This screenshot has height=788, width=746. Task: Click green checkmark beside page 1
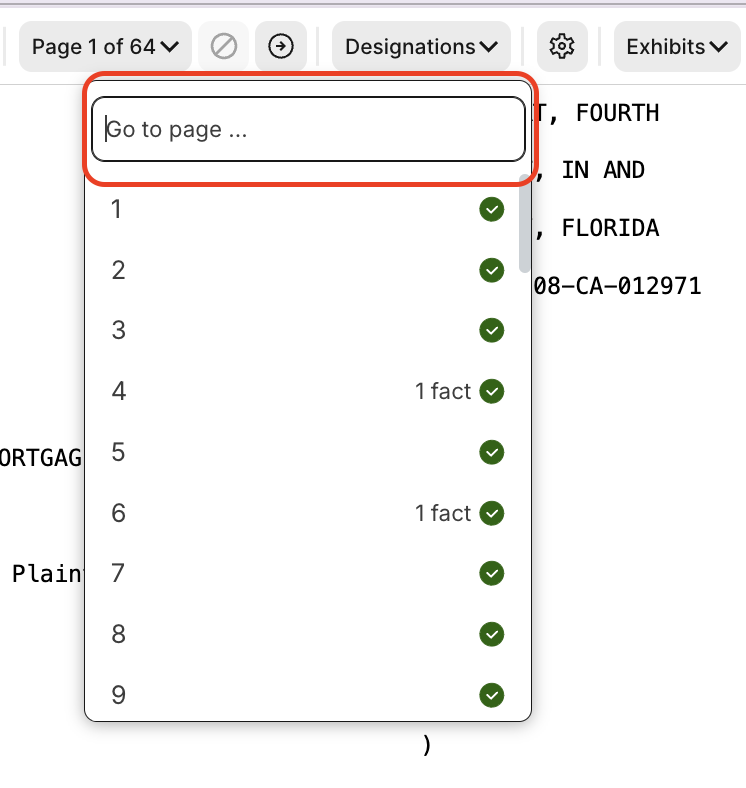coord(491,210)
